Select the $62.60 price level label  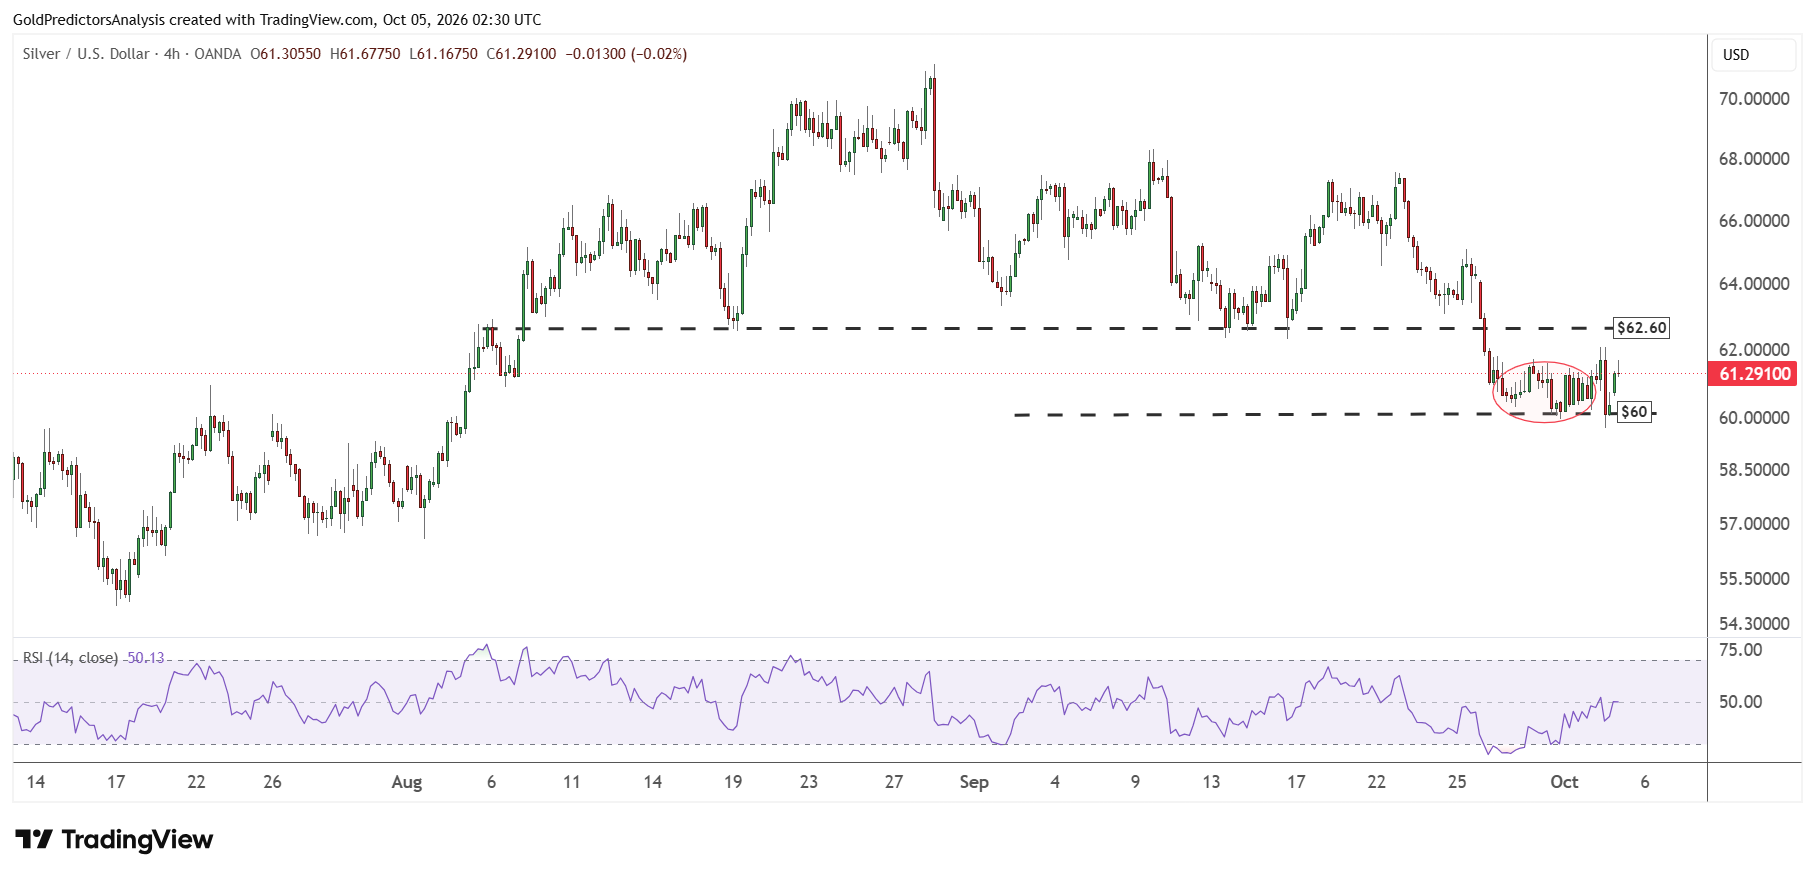[1642, 328]
